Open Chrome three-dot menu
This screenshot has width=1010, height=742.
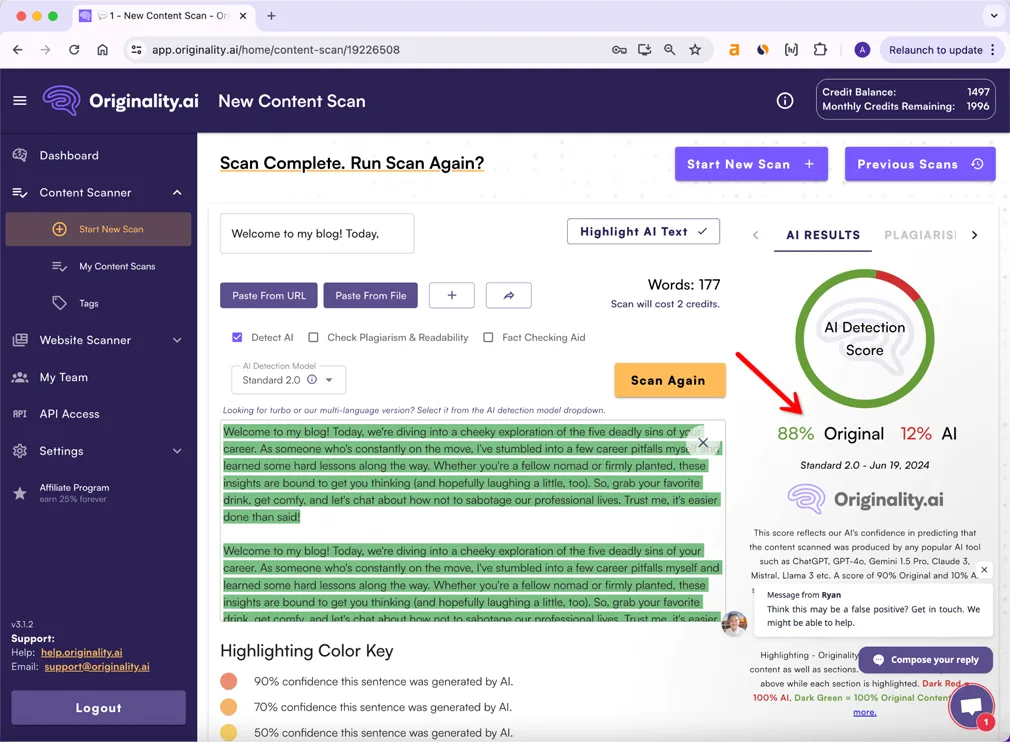[x=993, y=50]
